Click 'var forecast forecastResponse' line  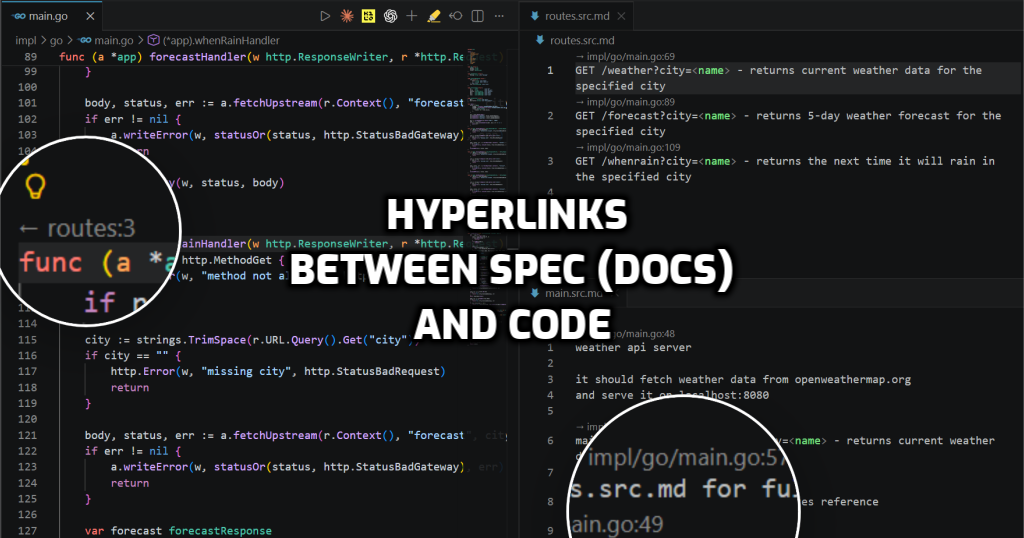(178, 531)
